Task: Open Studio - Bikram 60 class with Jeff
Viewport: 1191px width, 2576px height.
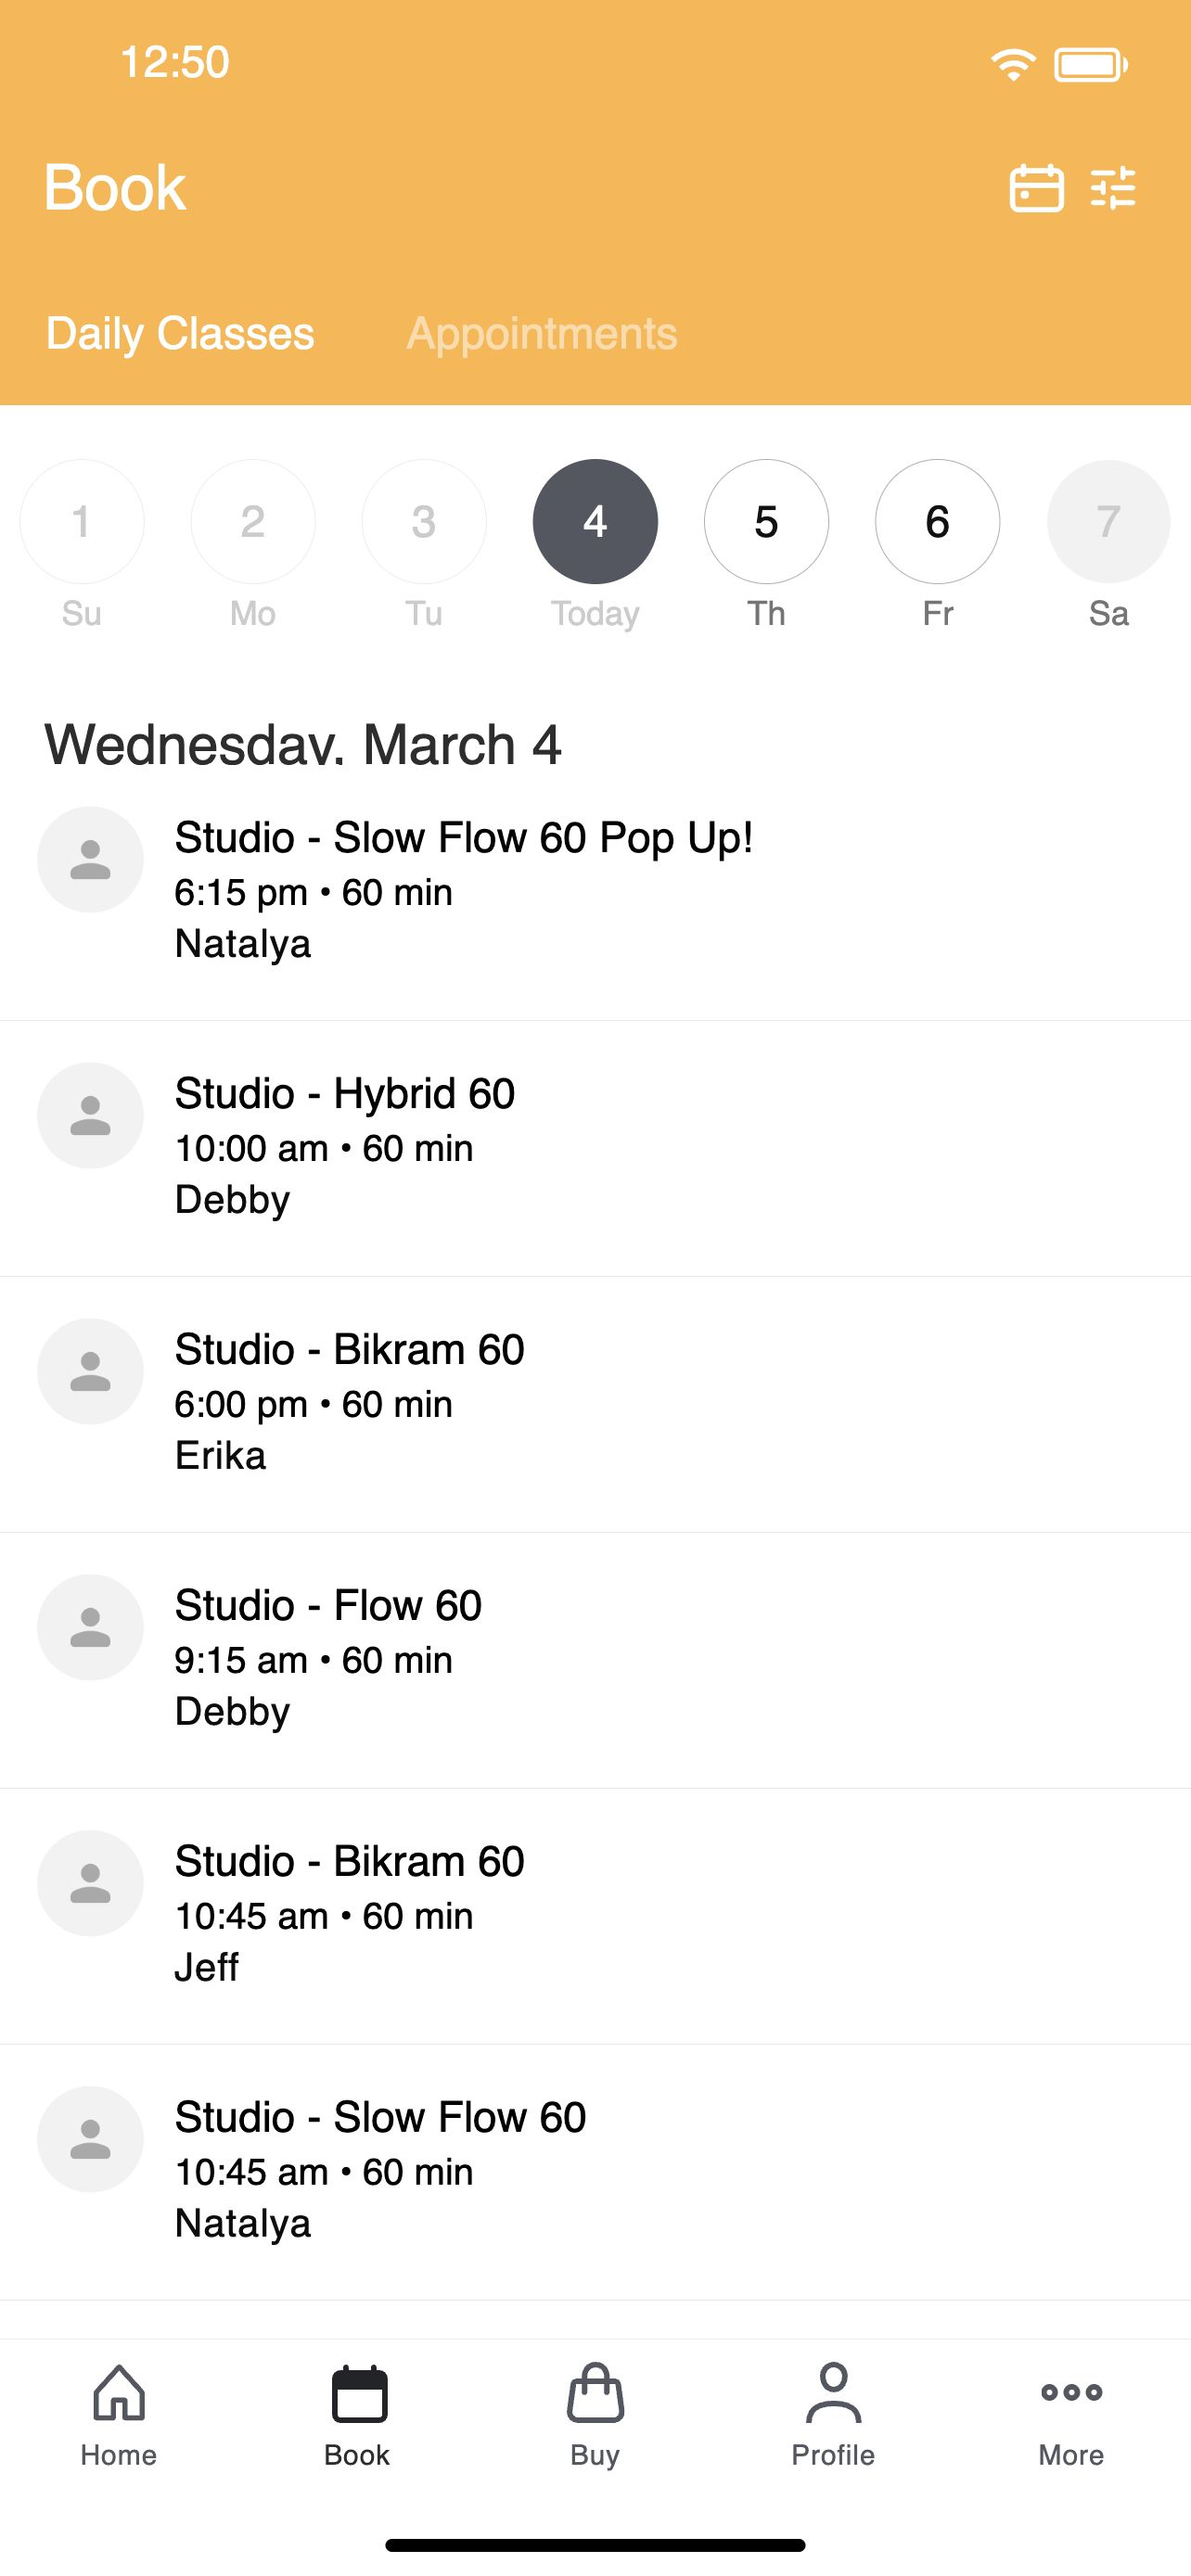Action: click(595, 1916)
